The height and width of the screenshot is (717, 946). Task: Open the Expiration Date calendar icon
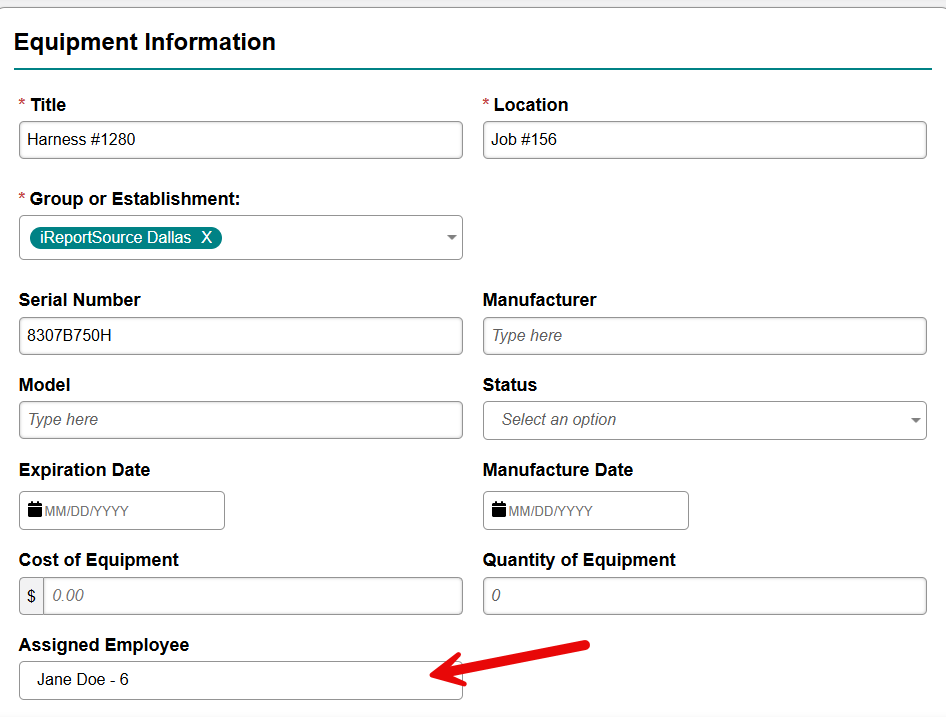35,510
